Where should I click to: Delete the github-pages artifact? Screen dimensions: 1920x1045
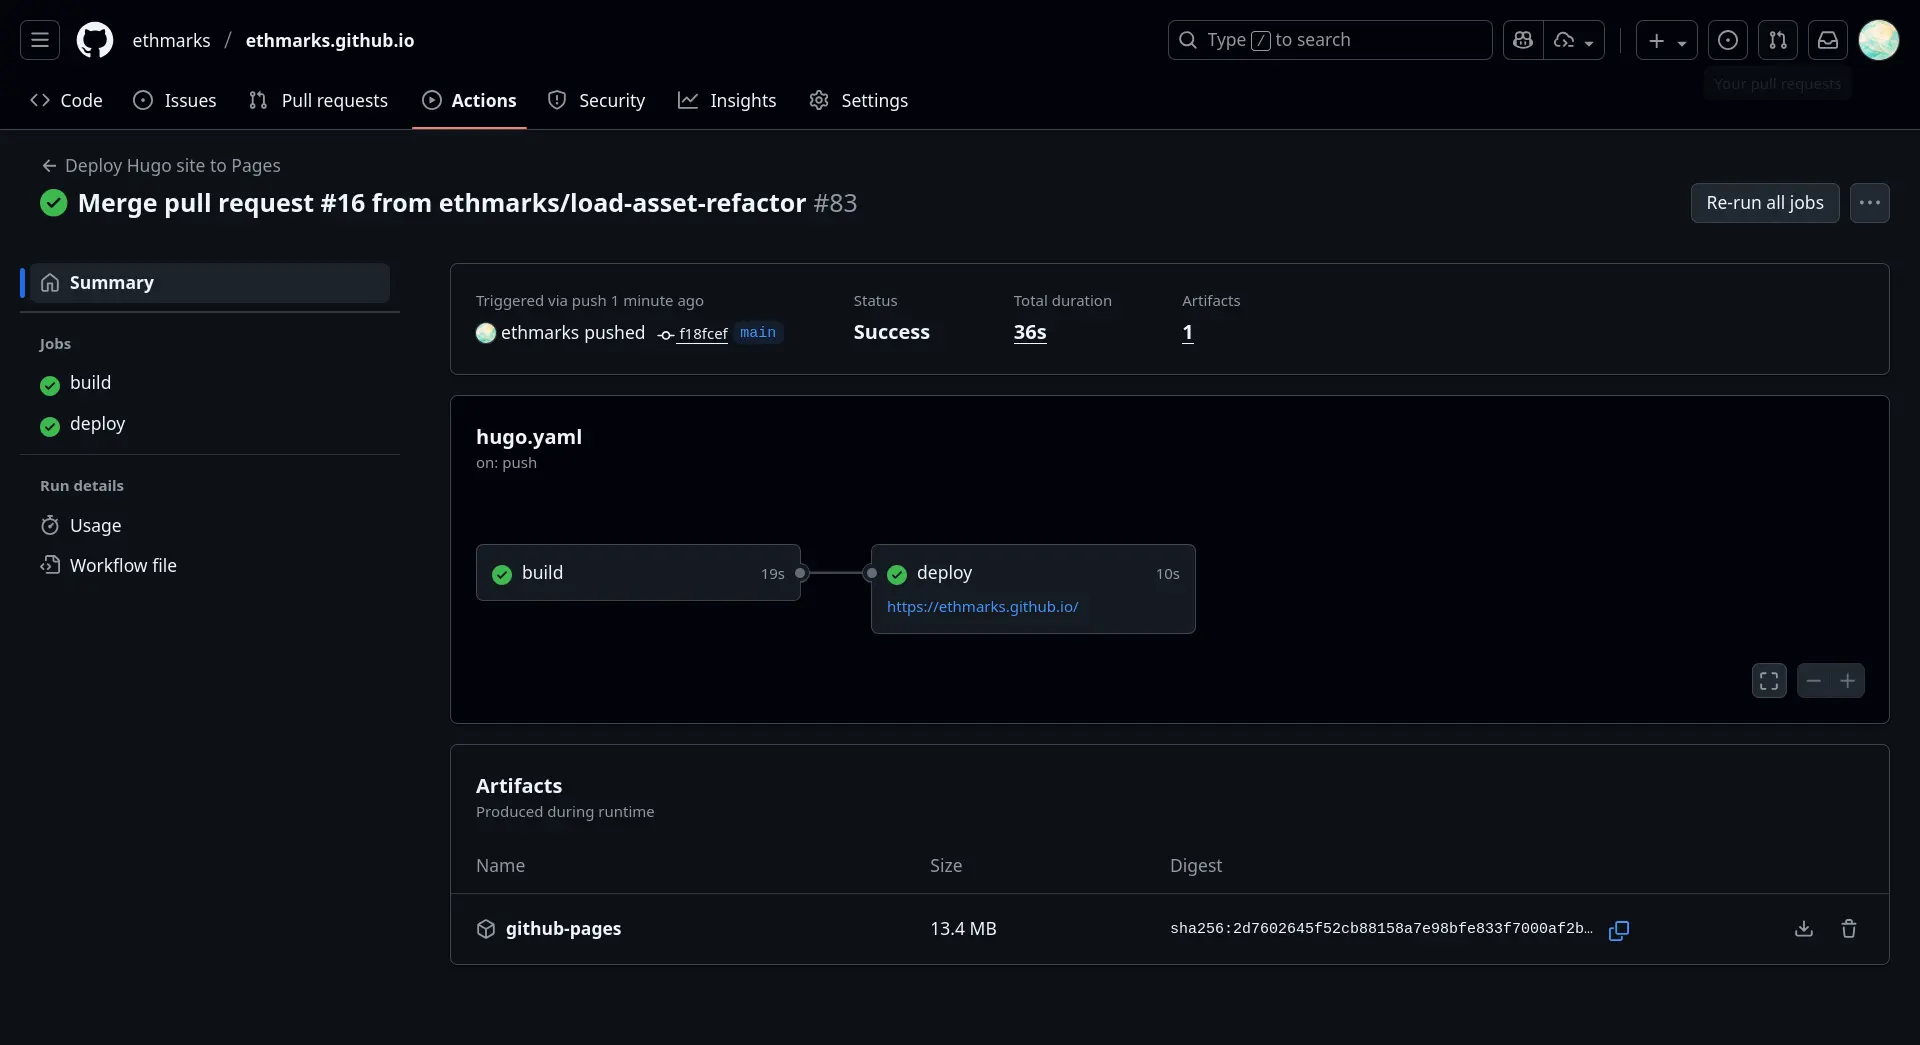pos(1849,929)
